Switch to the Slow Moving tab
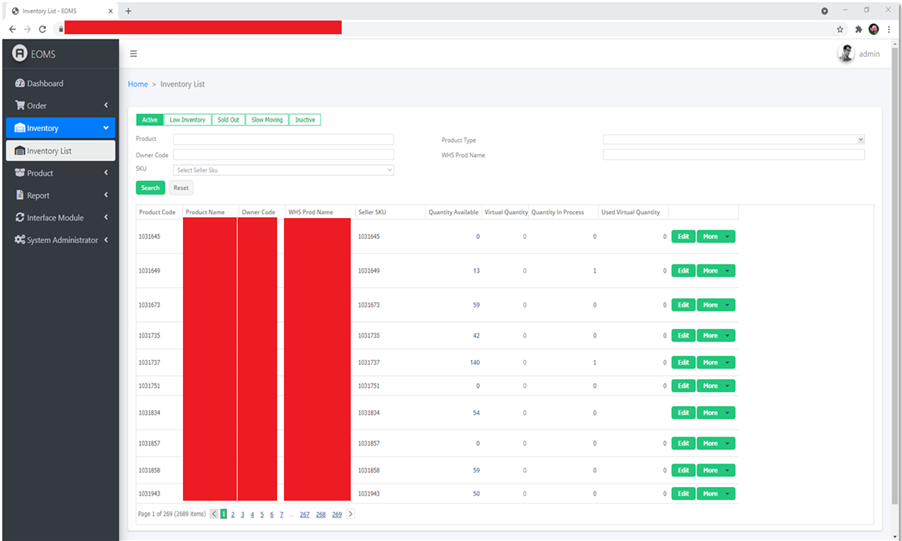 click(x=267, y=120)
